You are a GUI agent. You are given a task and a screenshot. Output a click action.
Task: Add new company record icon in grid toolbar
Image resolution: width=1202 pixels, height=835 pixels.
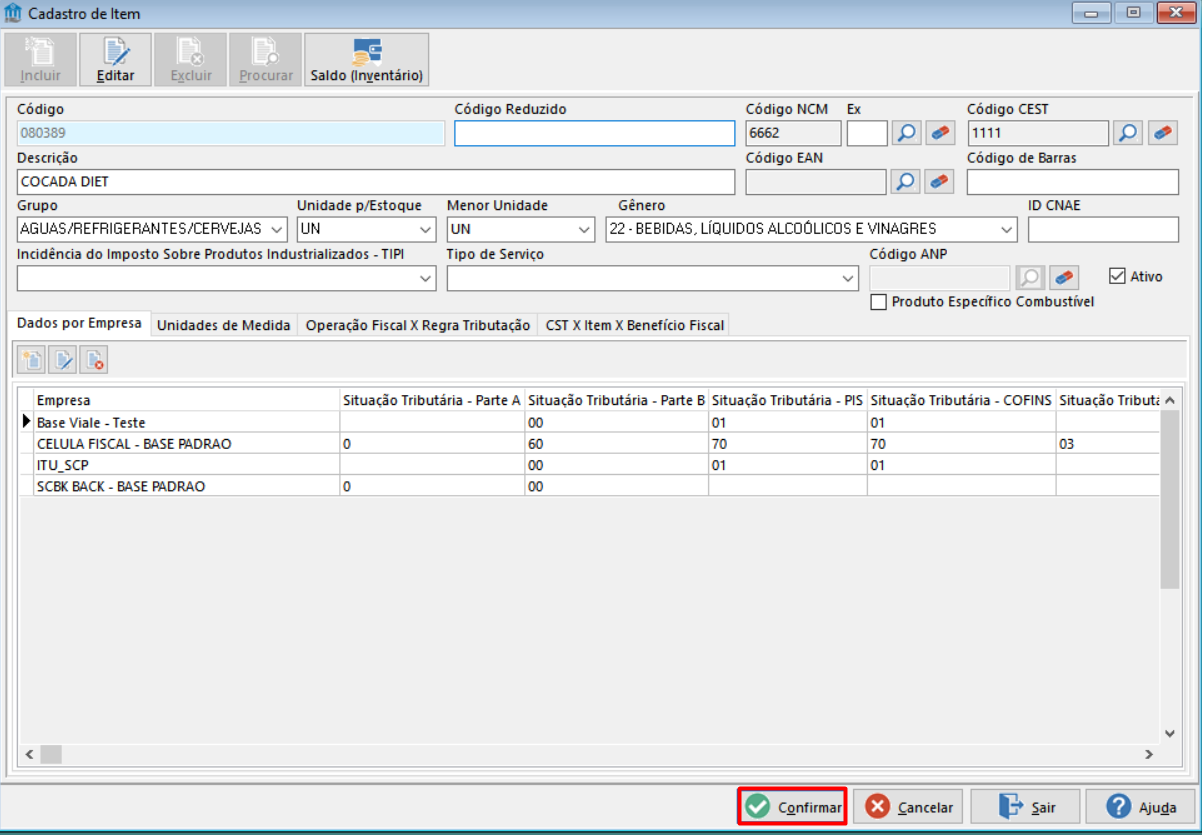point(32,360)
